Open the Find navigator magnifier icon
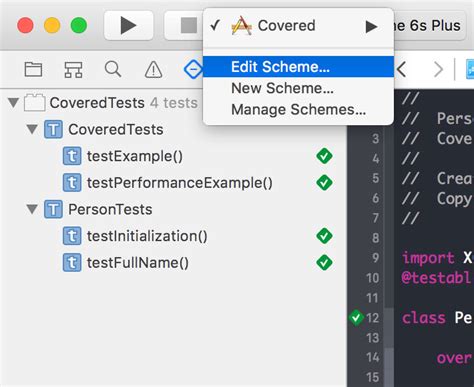This screenshot has width=474, height=387. coord(113,69)
